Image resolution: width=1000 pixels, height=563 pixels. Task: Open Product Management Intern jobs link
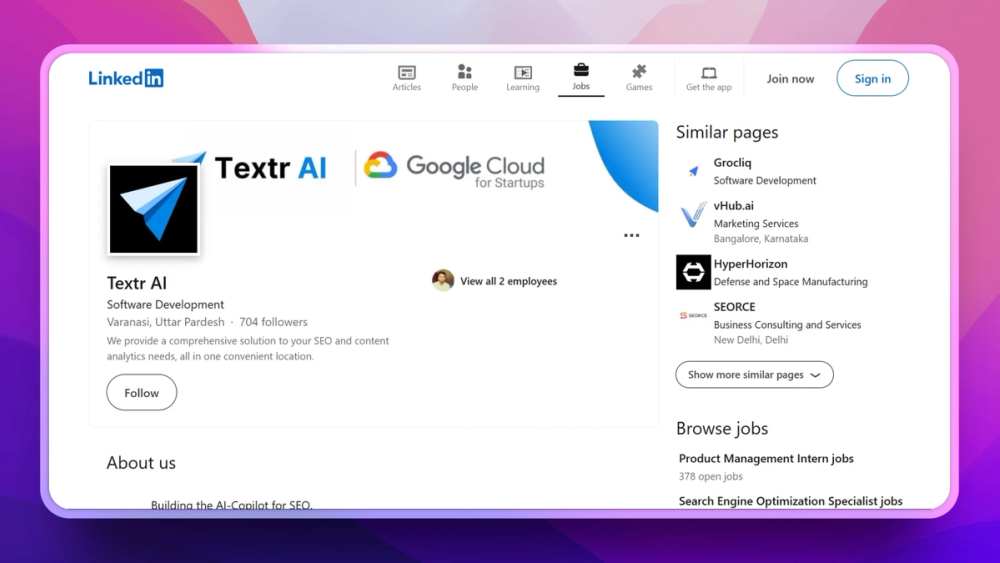click(x=766, y=458)
